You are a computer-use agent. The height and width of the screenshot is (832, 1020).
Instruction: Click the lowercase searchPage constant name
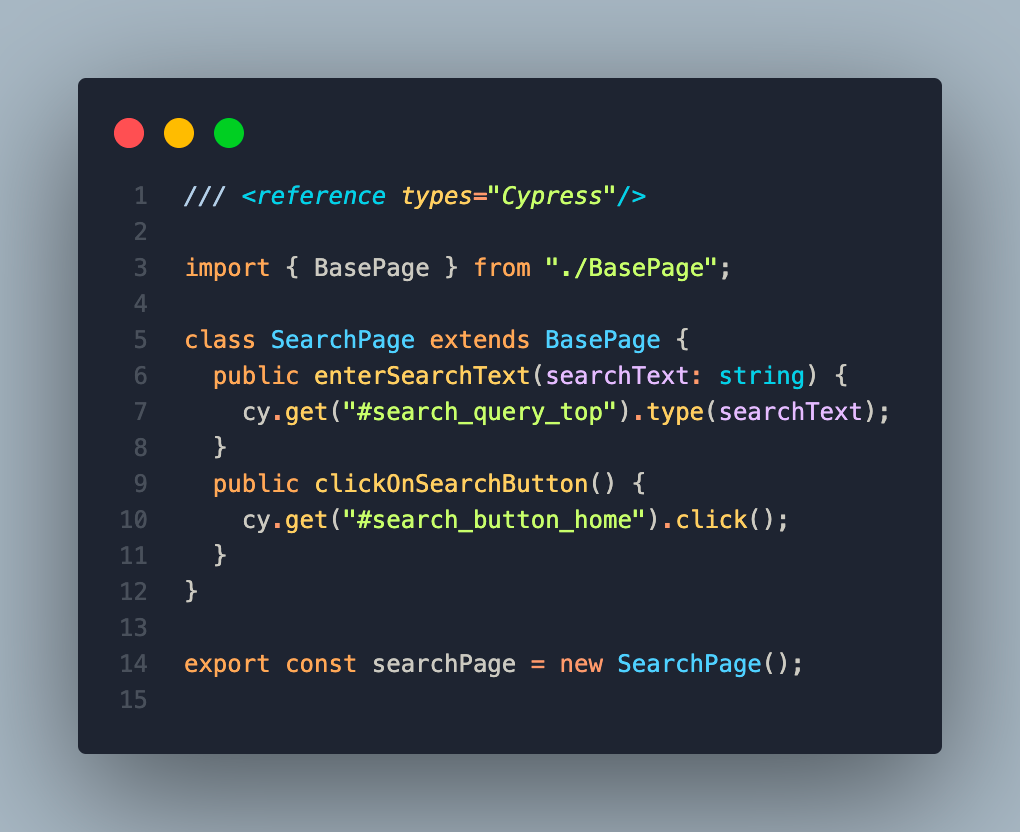pyautogui.click(x=444, y=664)
